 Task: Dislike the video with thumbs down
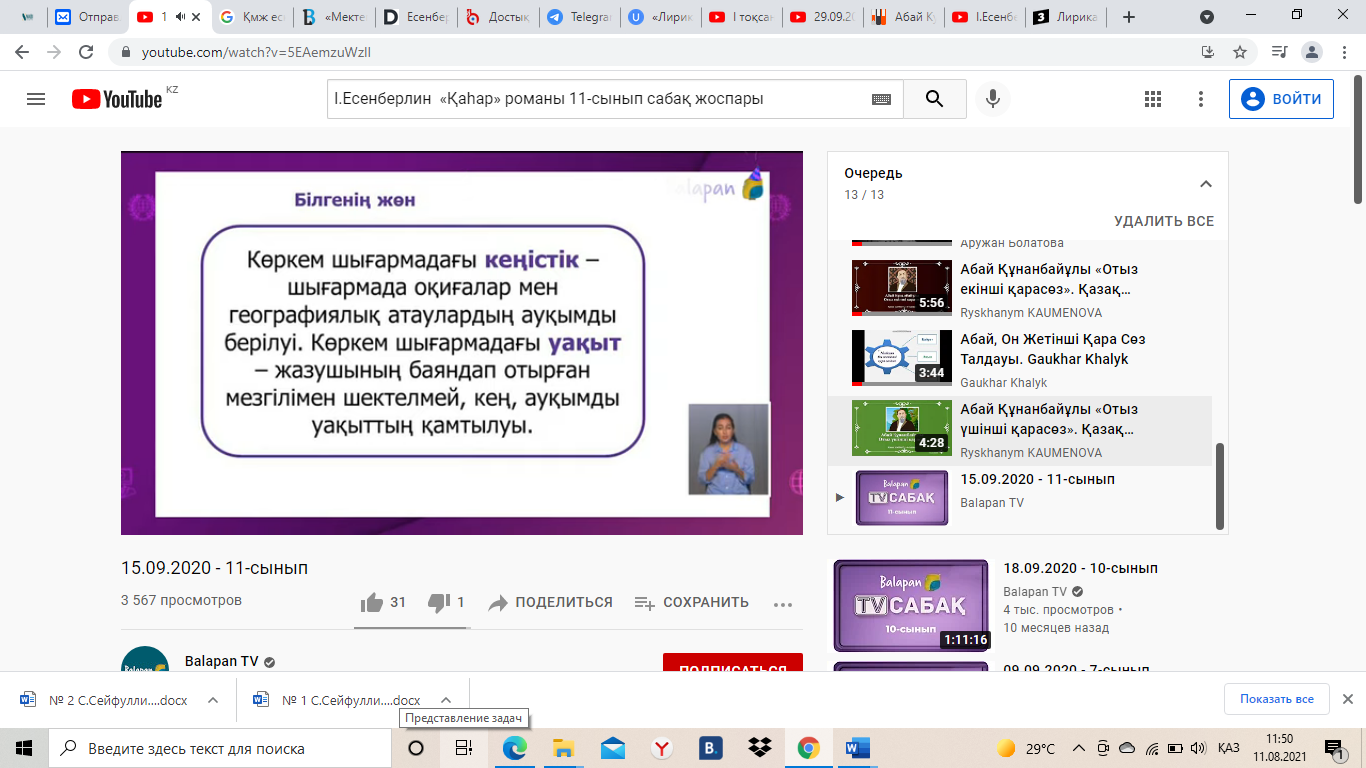(x=437, y=603)
